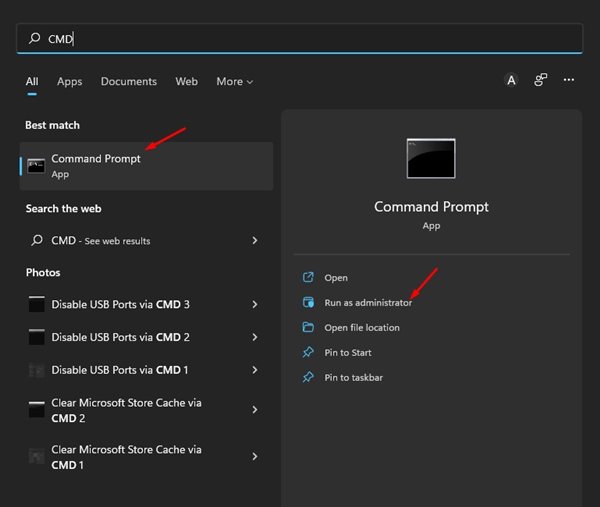This screenshot has height=507, width=600.
Task: Click the Pin to Start pin icon
Action: [x=308, y=353]
